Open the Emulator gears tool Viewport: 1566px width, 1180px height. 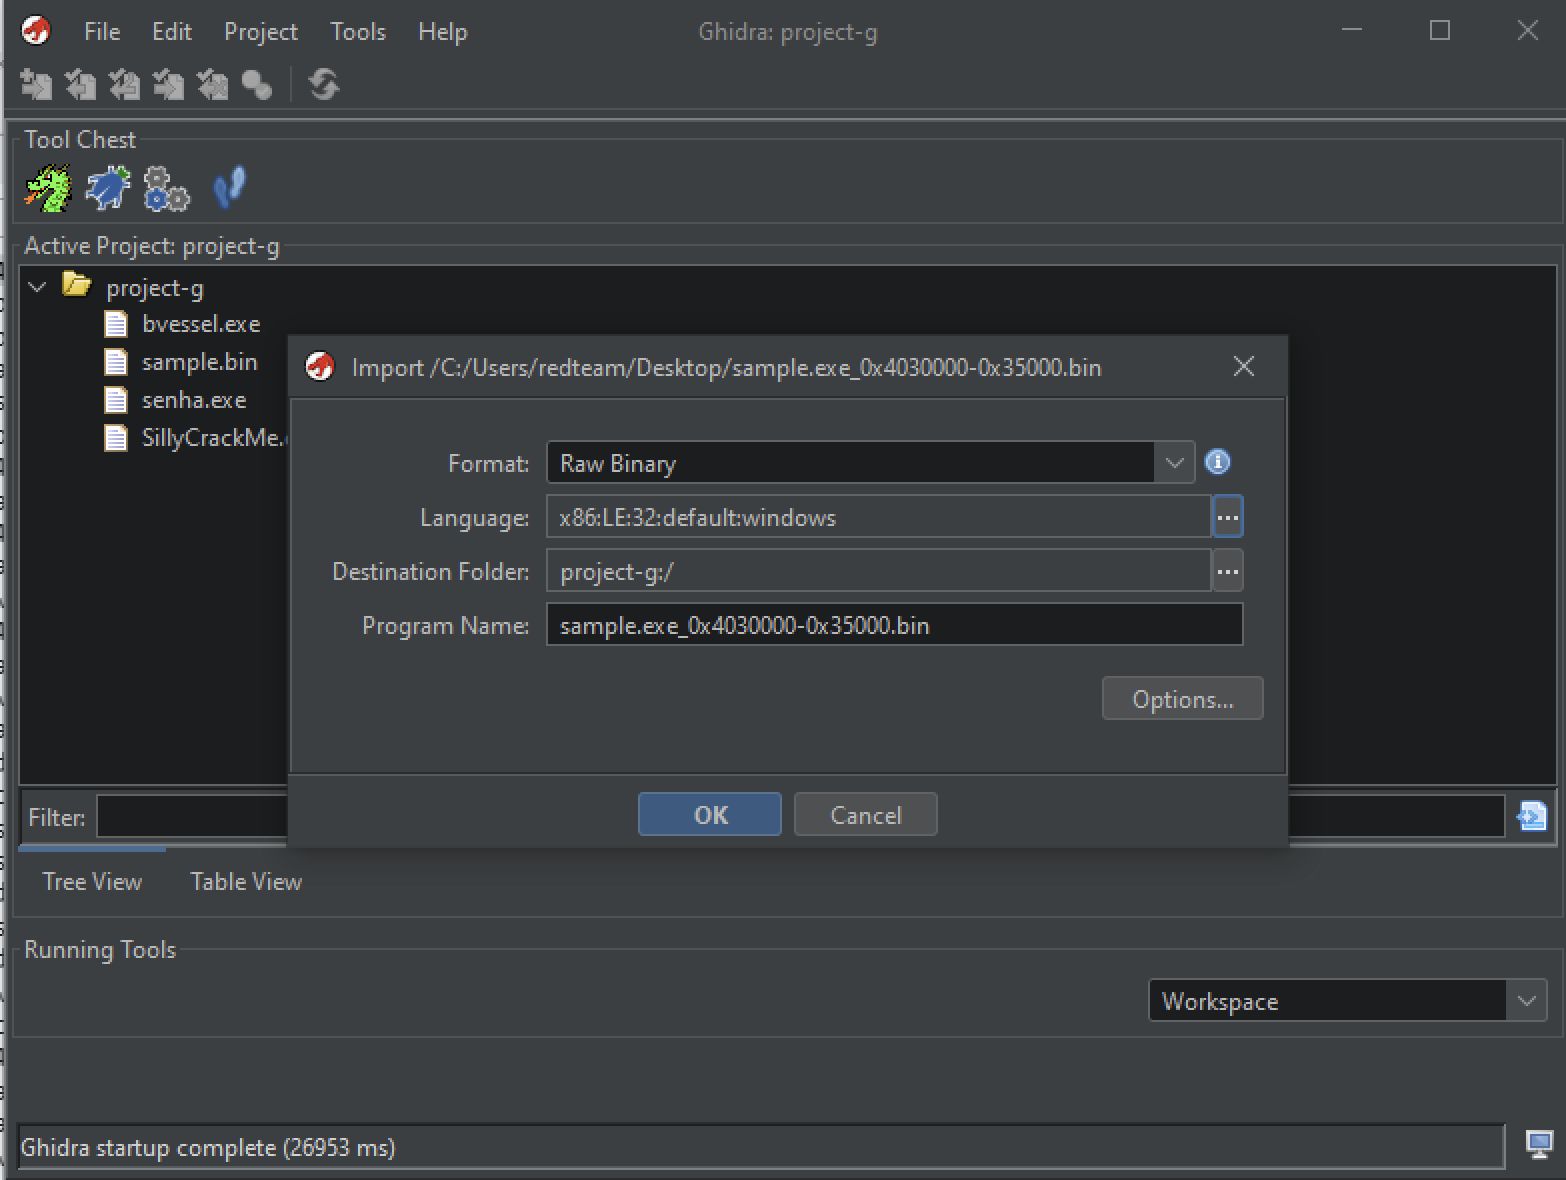click(166, 188)
